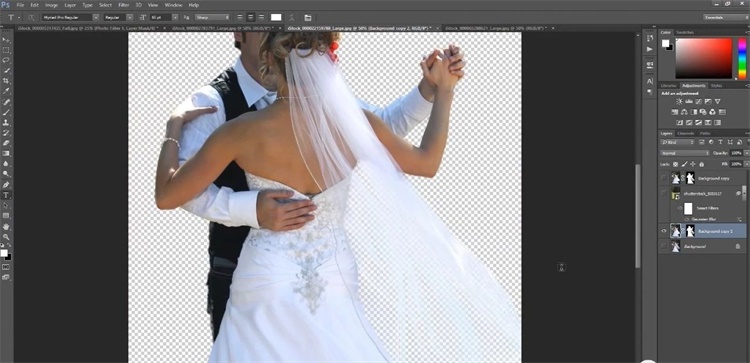The image size is (750, 363).
Task: Open the anti-aliasing Sharp dropdown
Action: (212, 17)
